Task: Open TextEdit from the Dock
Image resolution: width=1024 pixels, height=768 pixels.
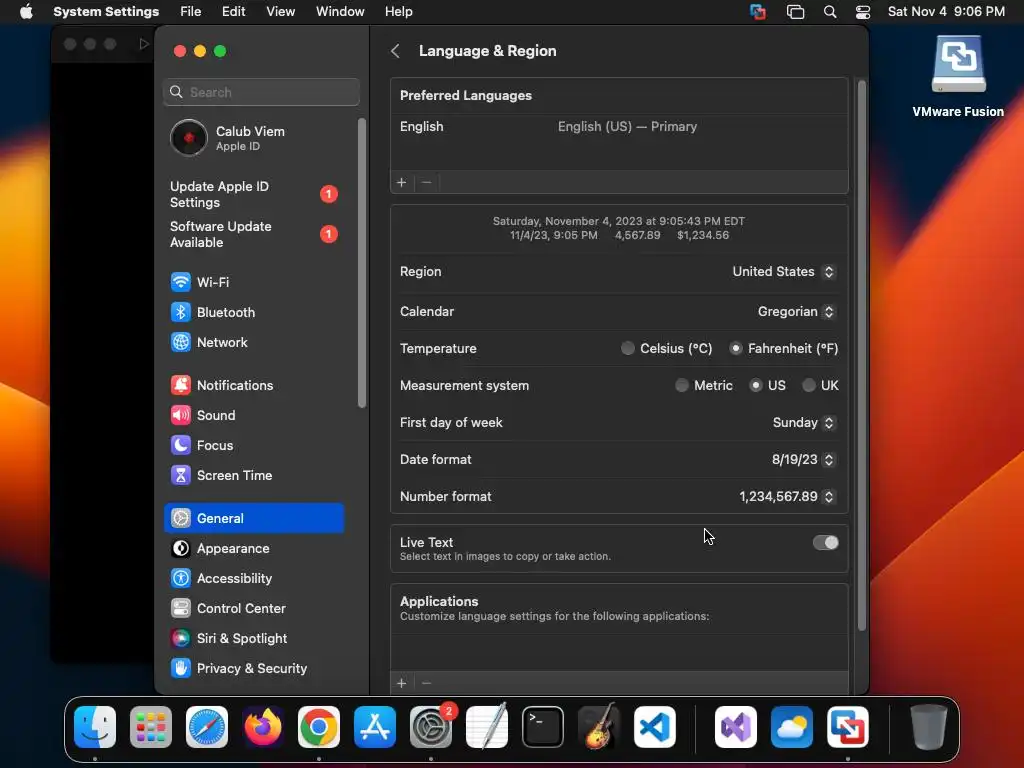Action: point(487,727)
